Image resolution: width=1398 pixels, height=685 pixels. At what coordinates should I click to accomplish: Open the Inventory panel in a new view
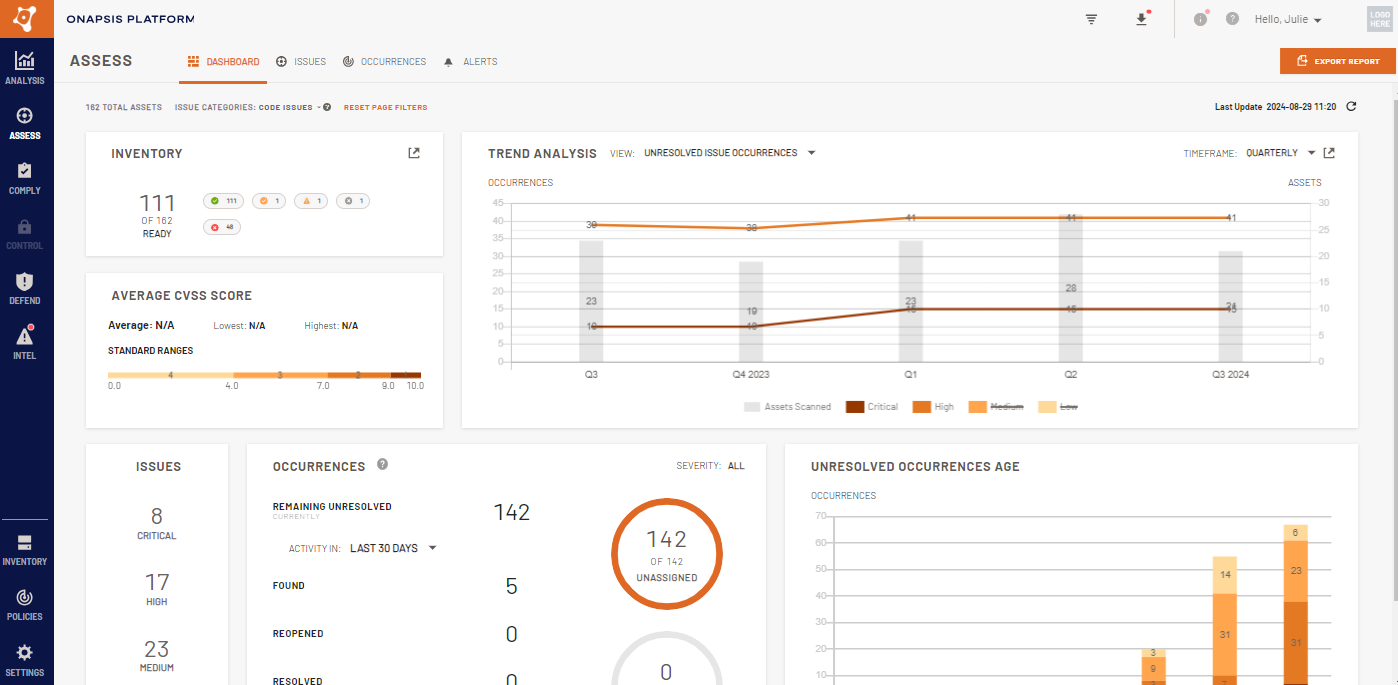pyautogui.click(x=413, y=153)
